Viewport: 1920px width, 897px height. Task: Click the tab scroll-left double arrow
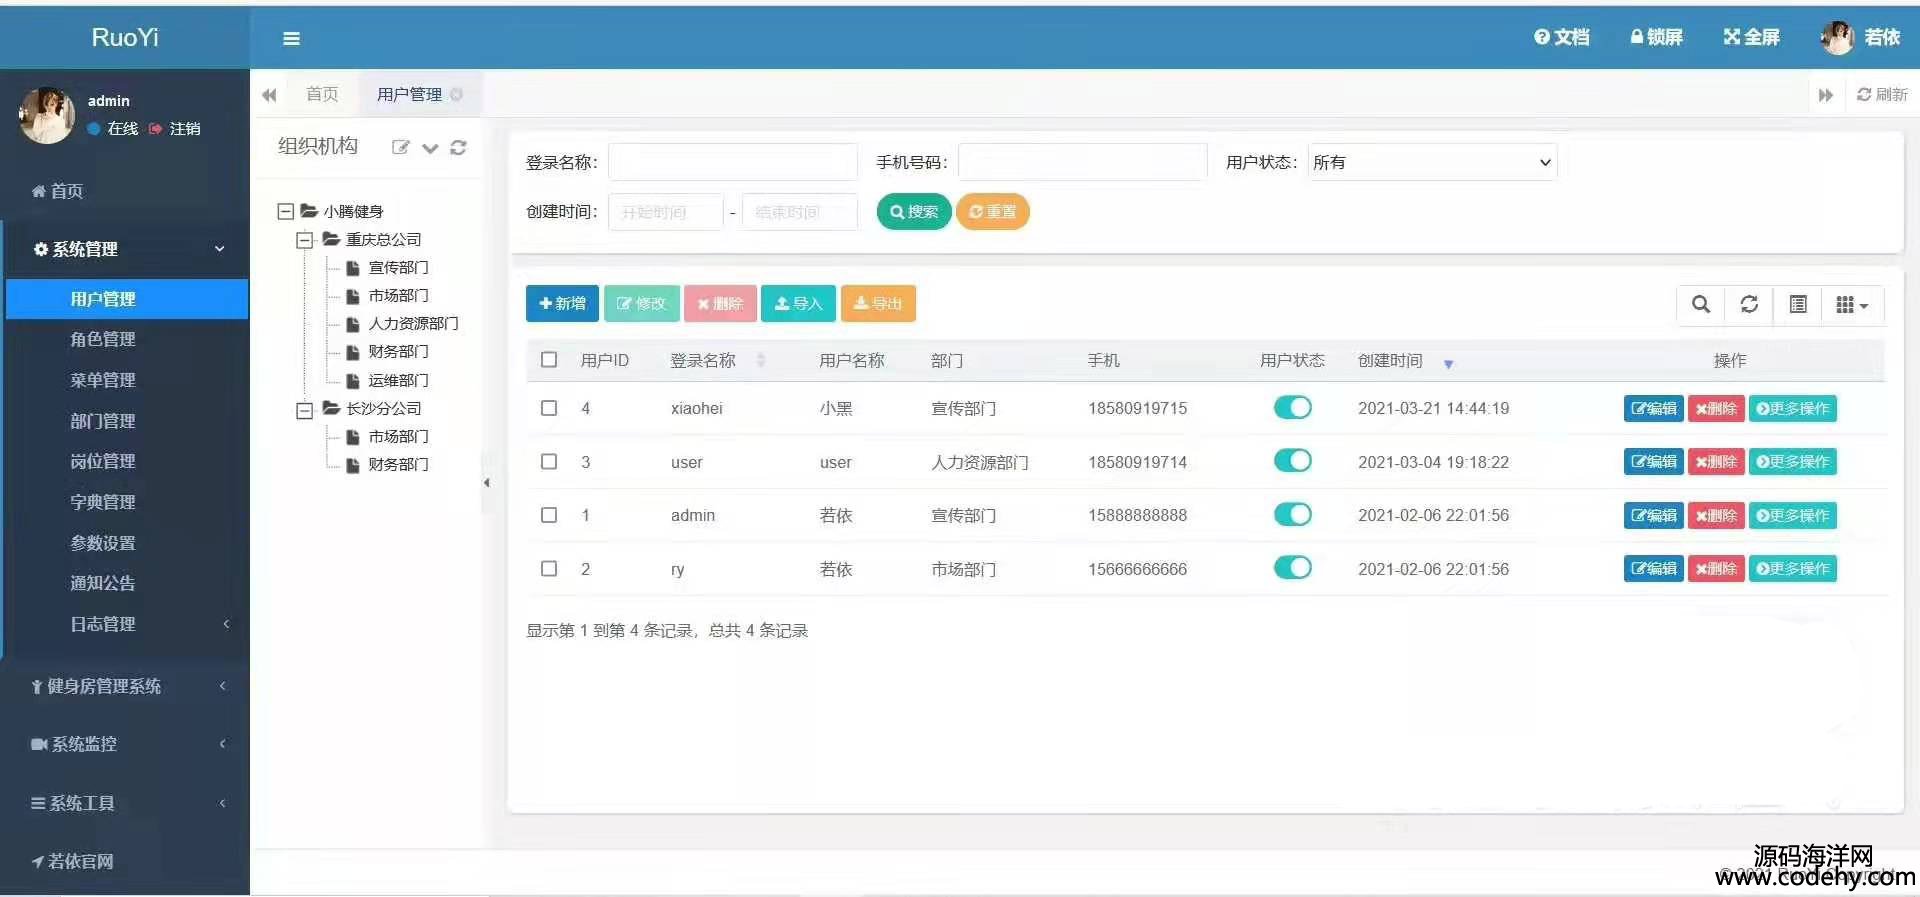click(269, 95)
